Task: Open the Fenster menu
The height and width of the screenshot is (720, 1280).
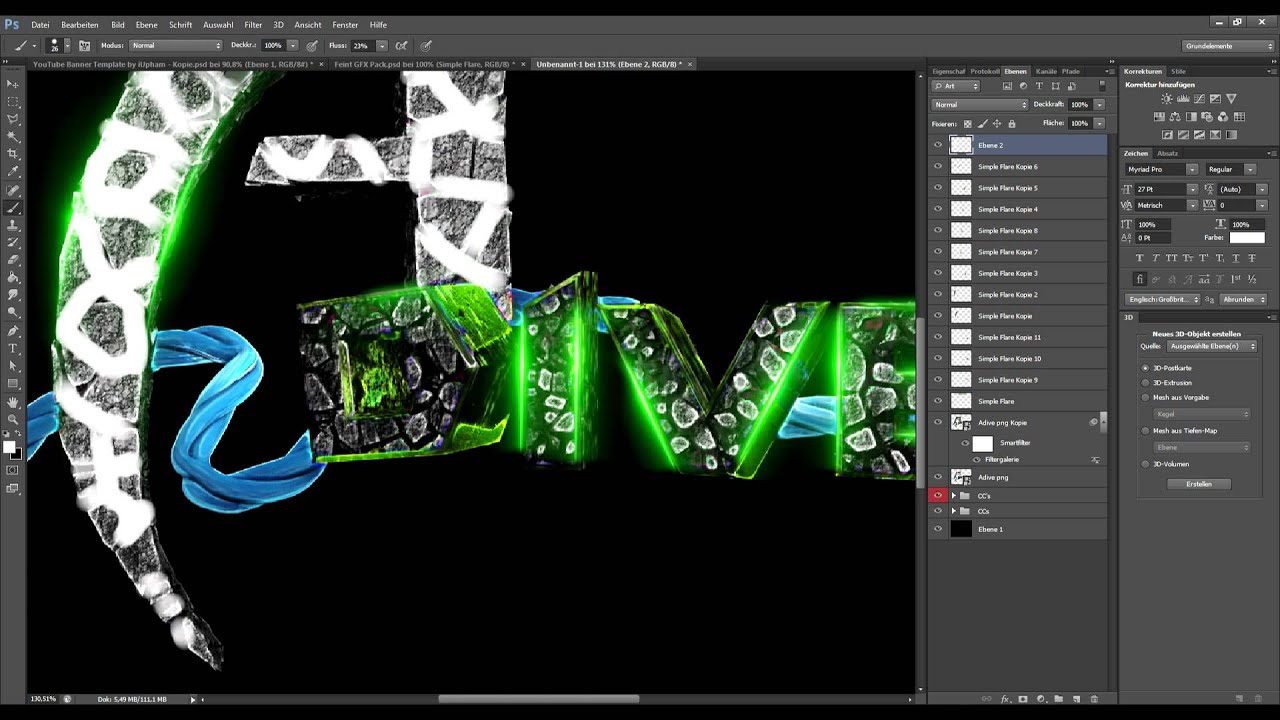Action: pos(345,24)
